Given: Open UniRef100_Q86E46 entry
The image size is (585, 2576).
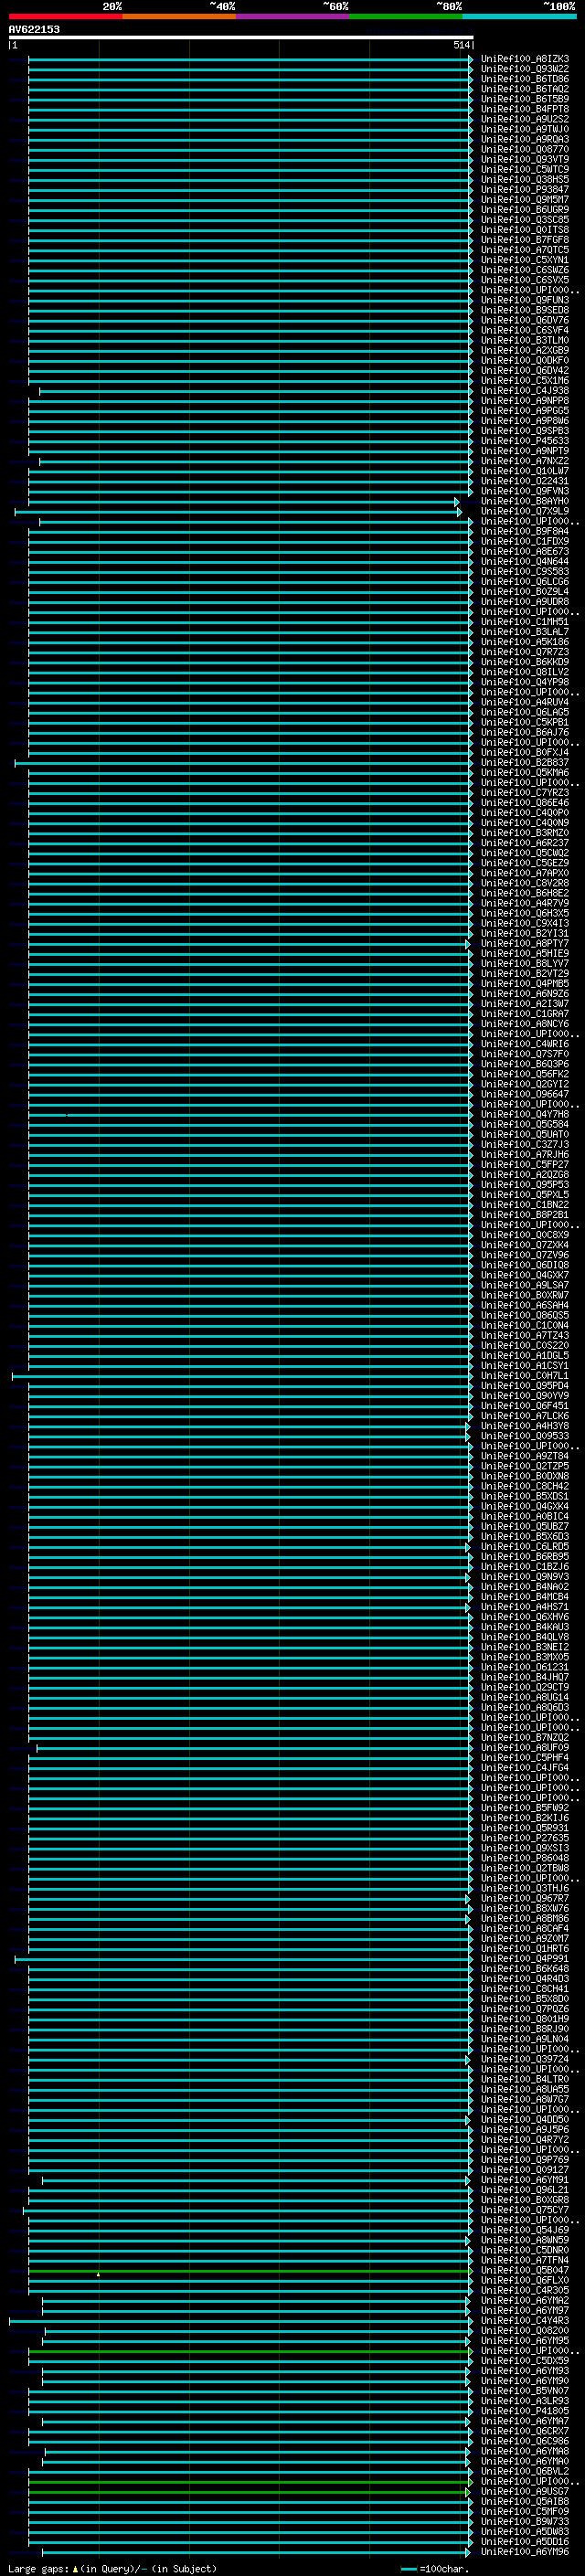Looking at the screenshot, I should coord(525,803).
